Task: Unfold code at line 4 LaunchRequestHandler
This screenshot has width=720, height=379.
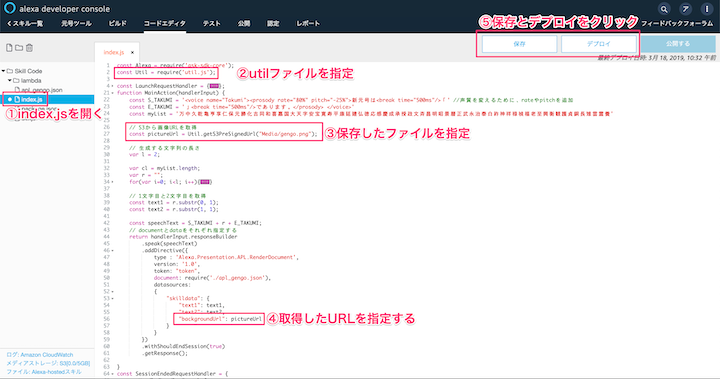Action: click(112, 86)
